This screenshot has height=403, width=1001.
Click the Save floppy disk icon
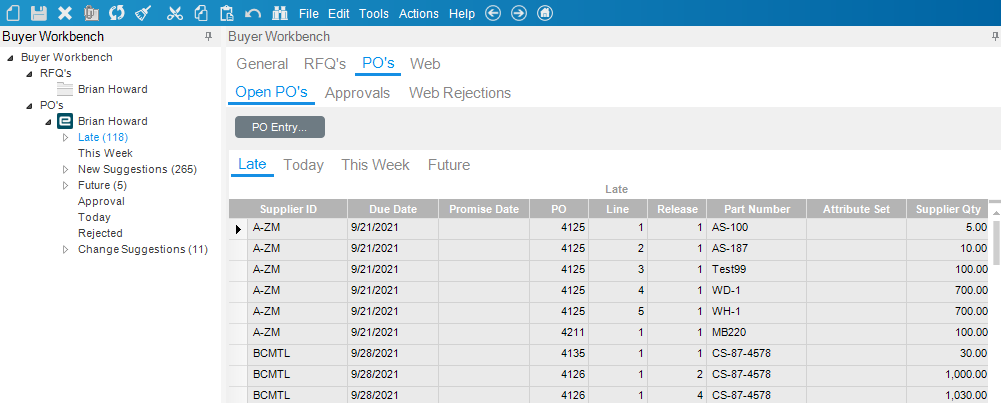39,13
